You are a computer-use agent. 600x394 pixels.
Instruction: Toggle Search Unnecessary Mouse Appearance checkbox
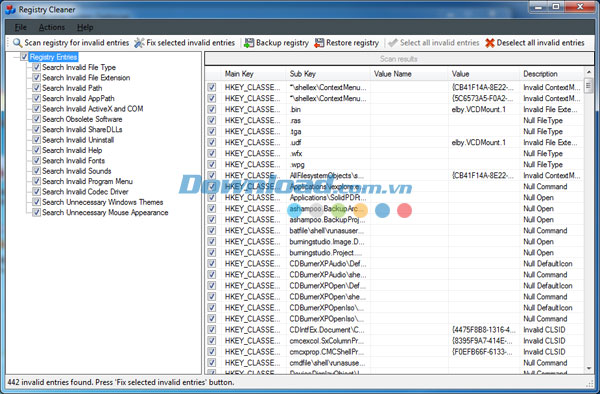[x=36, y=212]
